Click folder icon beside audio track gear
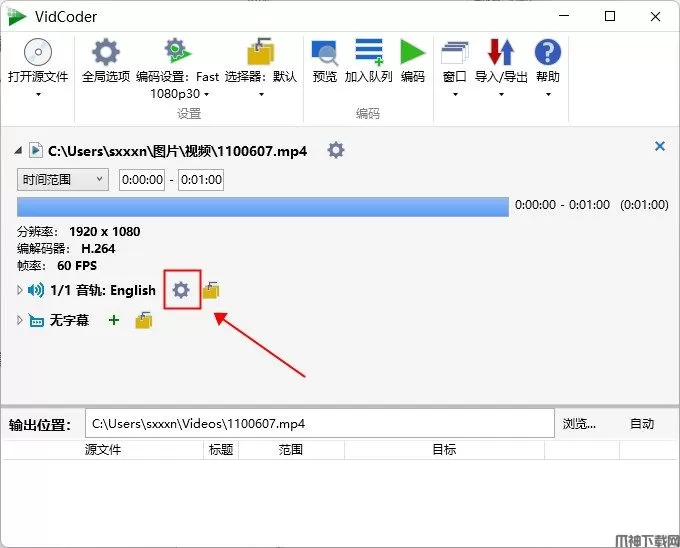This screenshot has width=680, height=548. [211, 290]
